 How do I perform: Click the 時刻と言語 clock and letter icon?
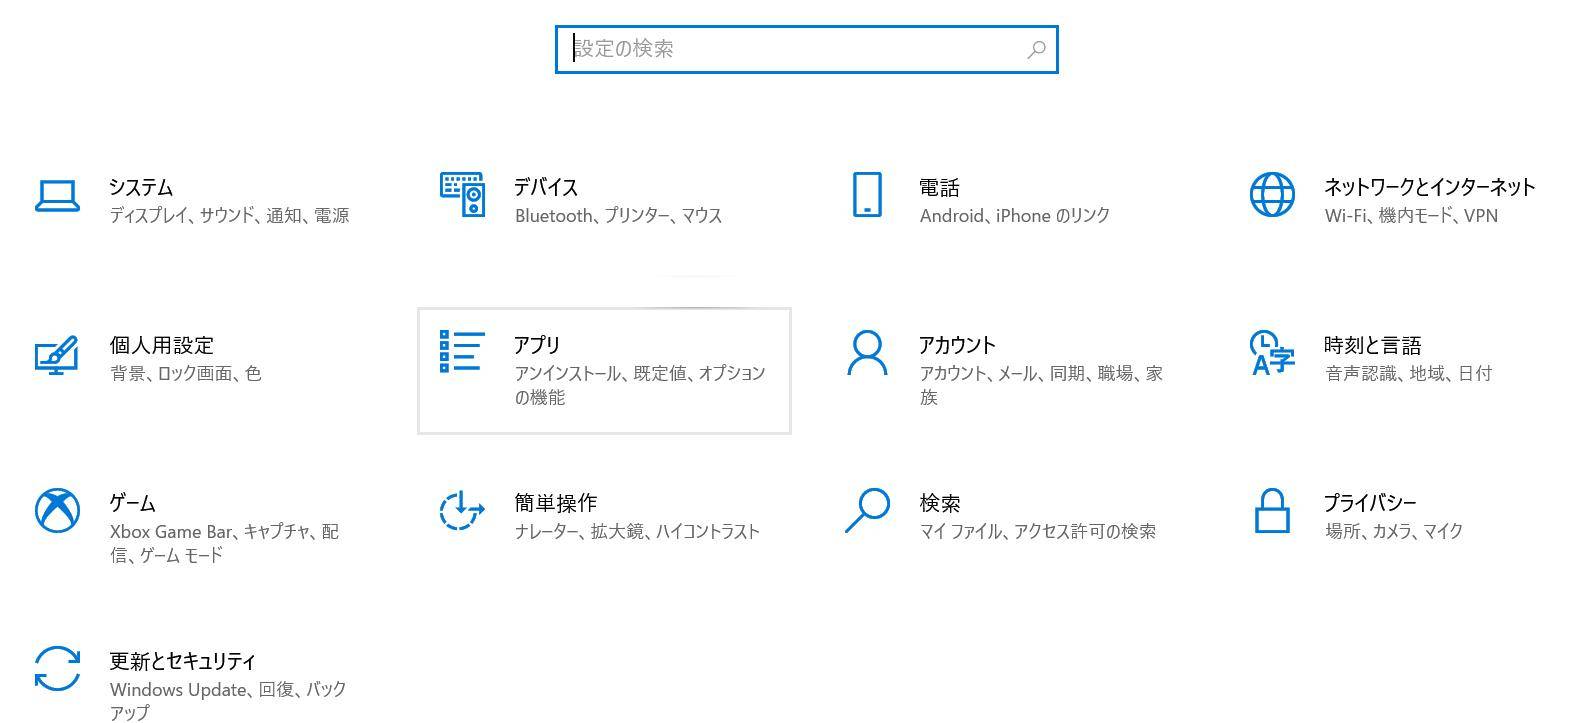[1272, 353]
